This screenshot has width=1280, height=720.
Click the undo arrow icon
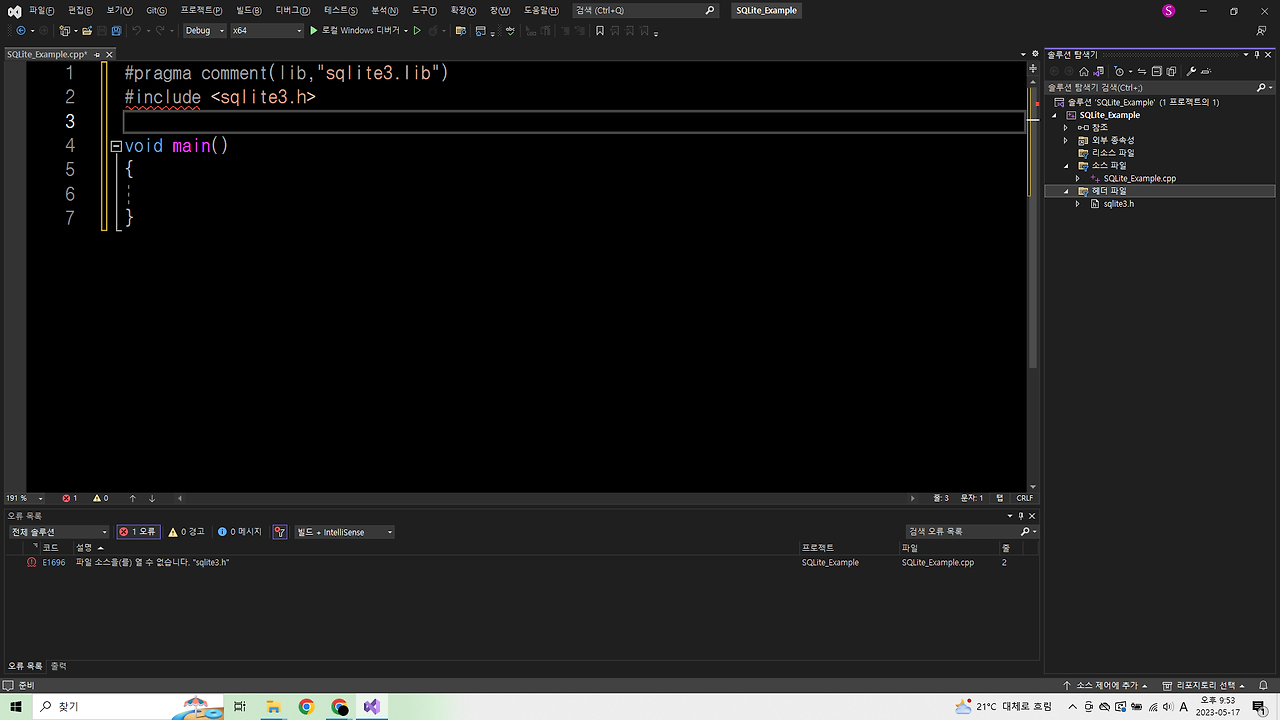(x=137, y=31)
